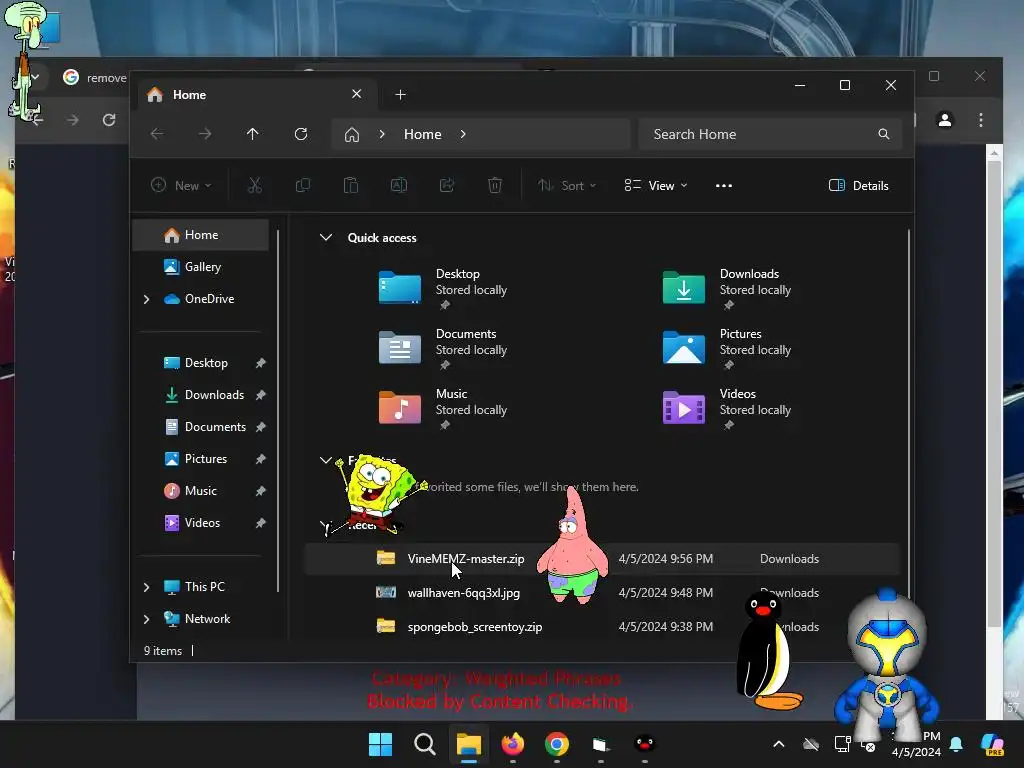Refresh the Explorer Home view

click(x=301, y=134)
